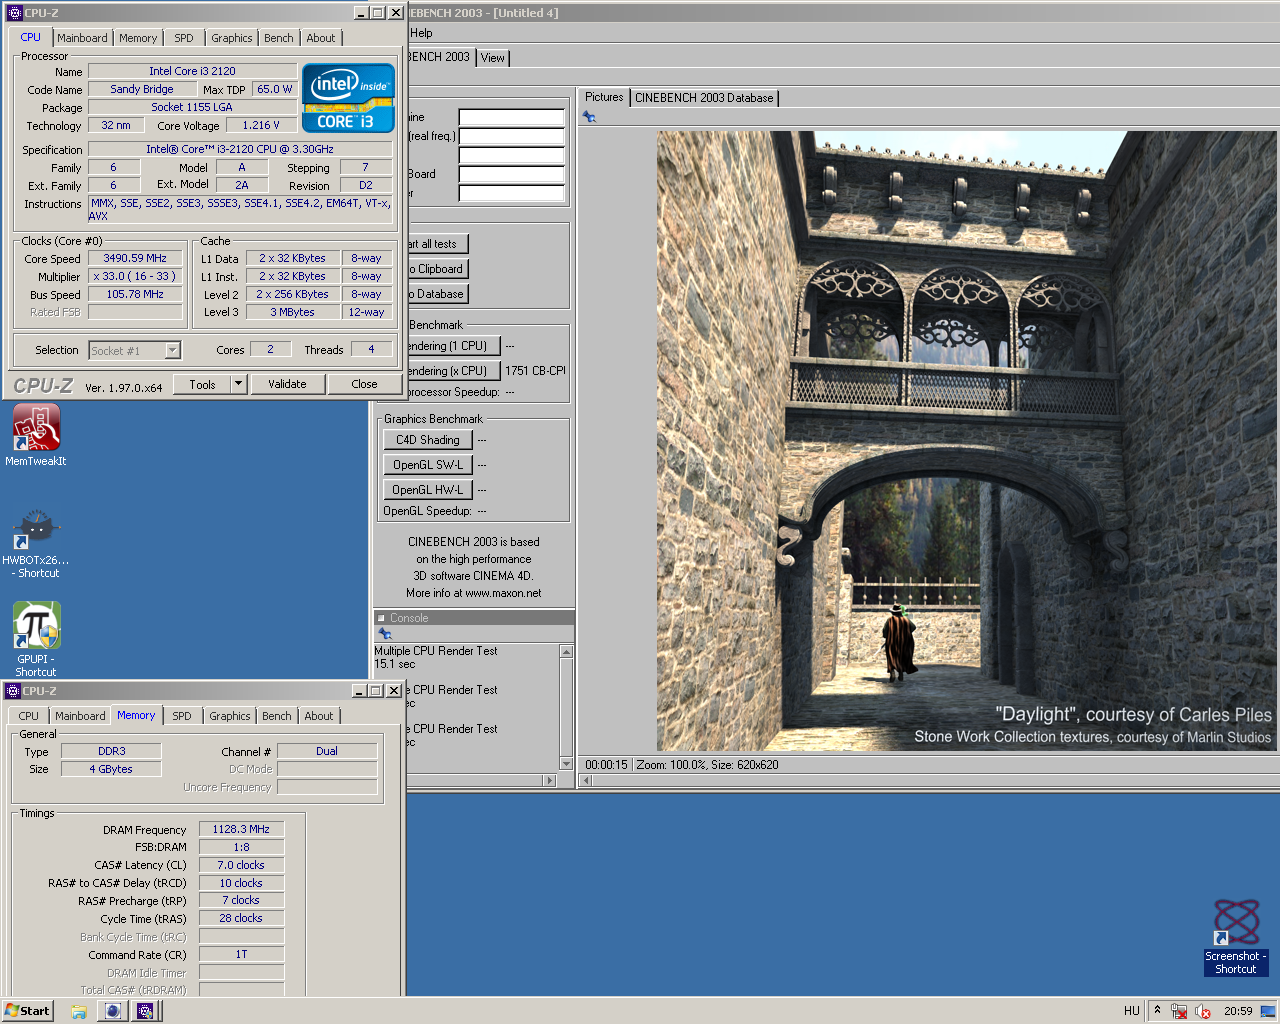Click the To Database button in CINEBENCH
1280x1024 pixels.
click(437, 294)
